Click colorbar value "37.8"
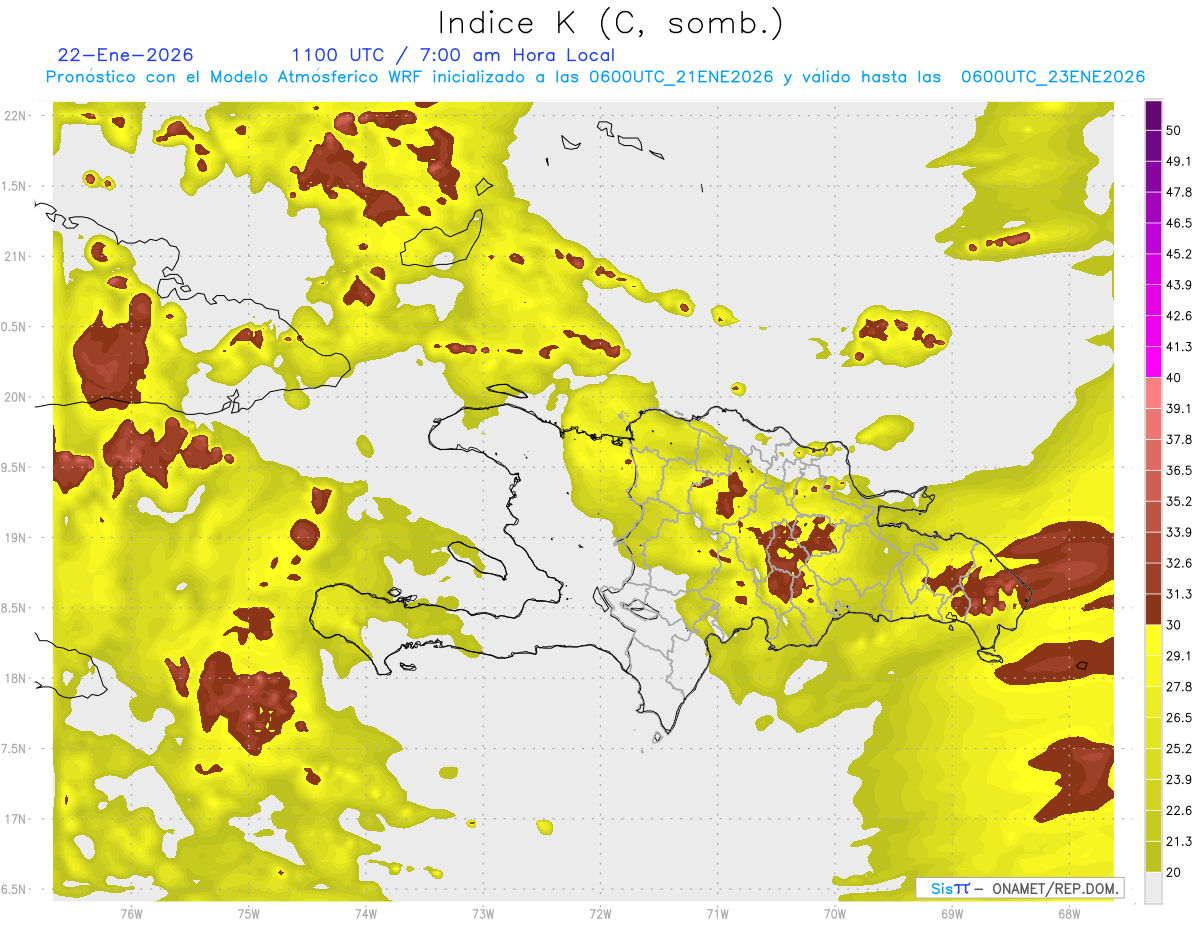Screen dimensions: 1200x927 tap(1179, 440)
